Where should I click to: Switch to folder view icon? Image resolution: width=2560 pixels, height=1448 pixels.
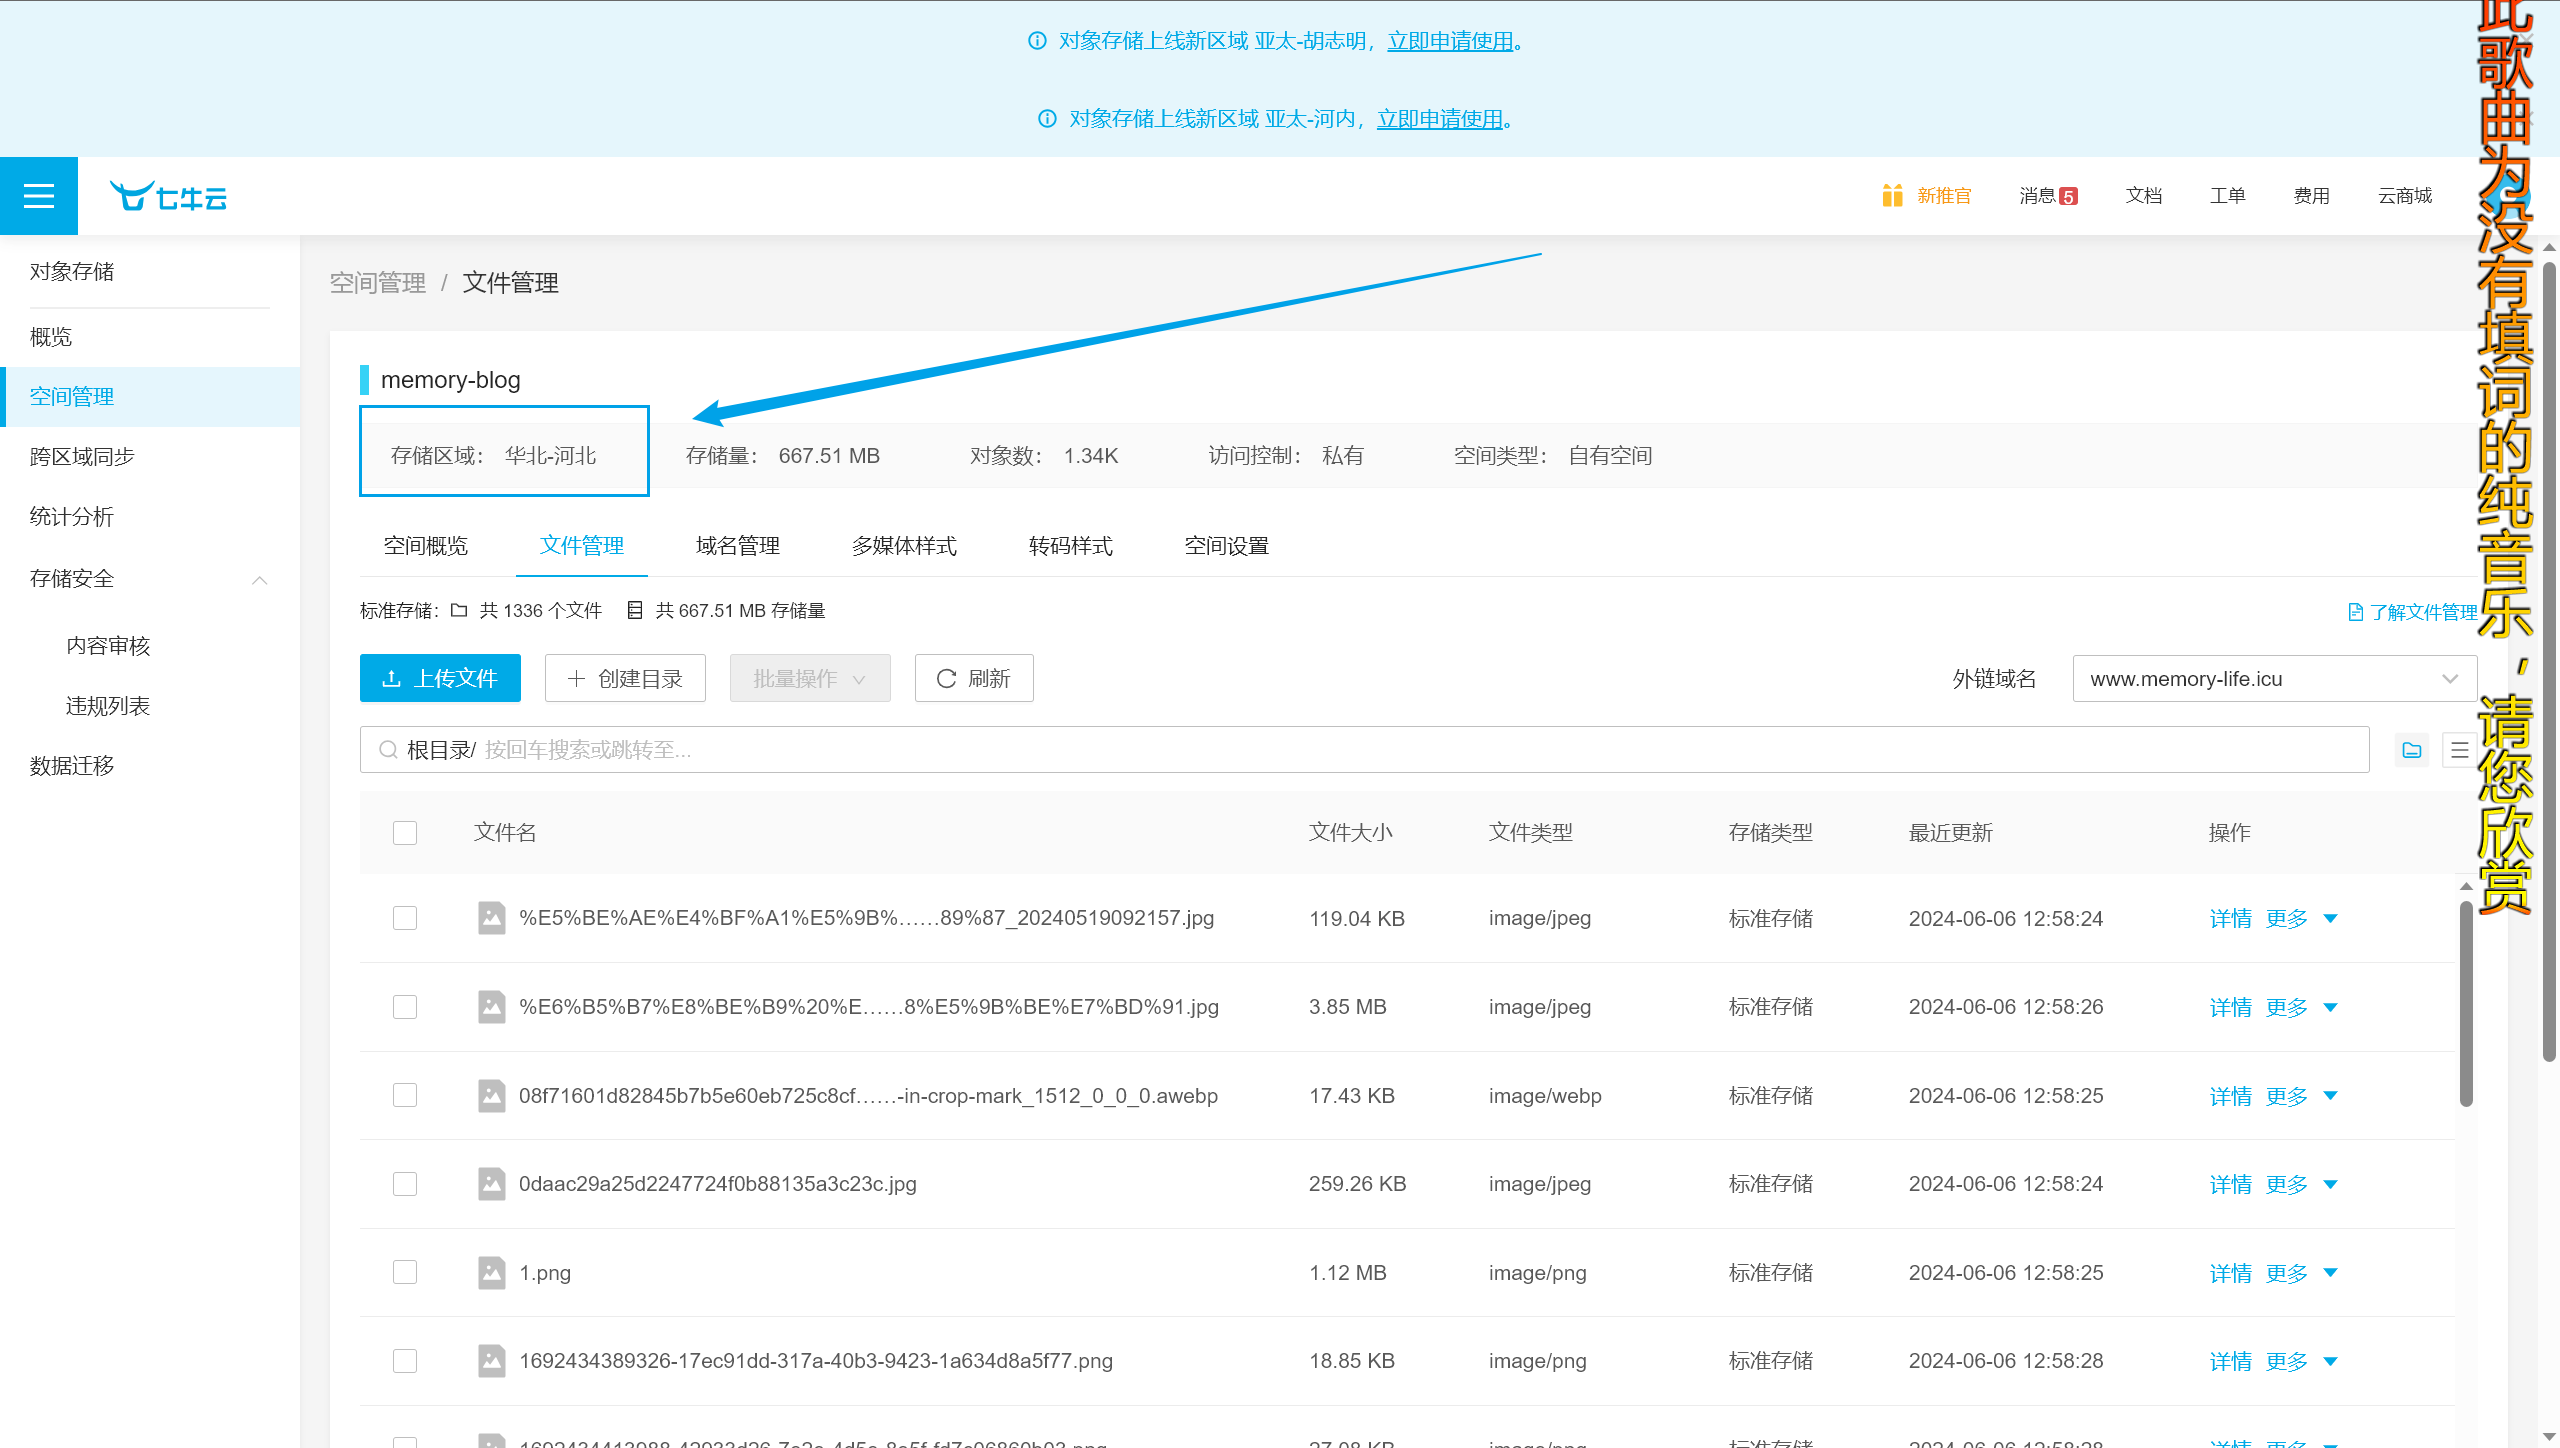pyautogui.click(x=2411, y=750)
